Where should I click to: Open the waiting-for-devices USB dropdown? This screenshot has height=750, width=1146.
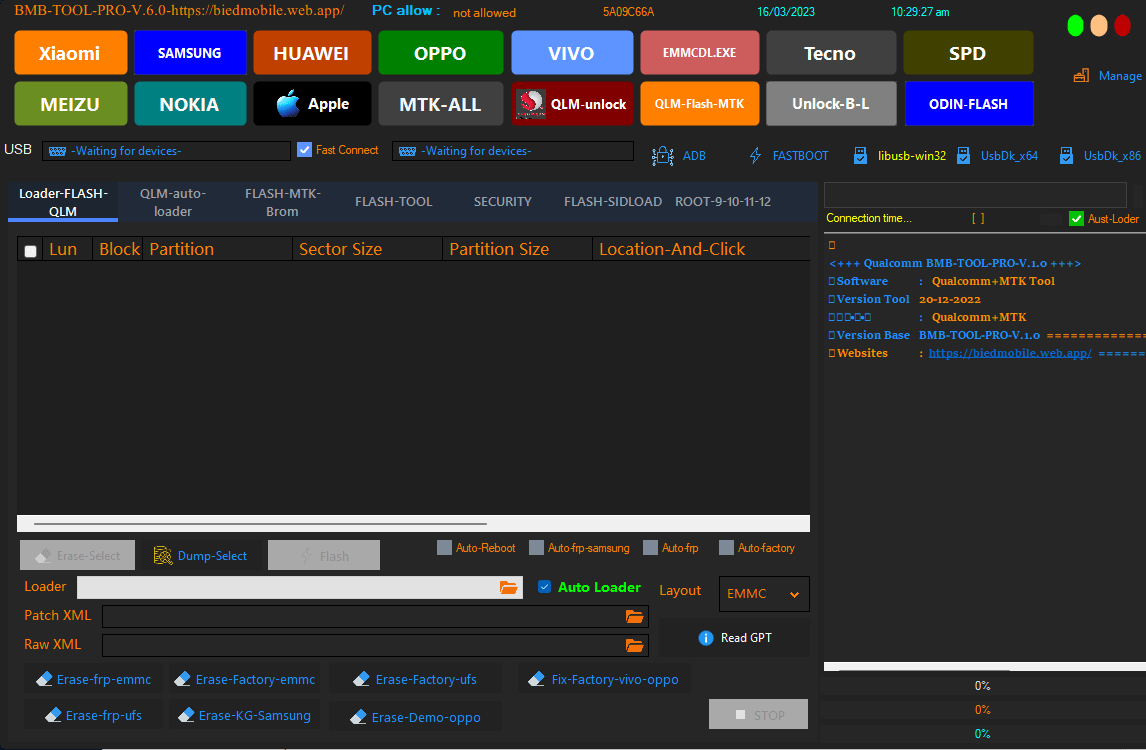(x=166, y=150)
